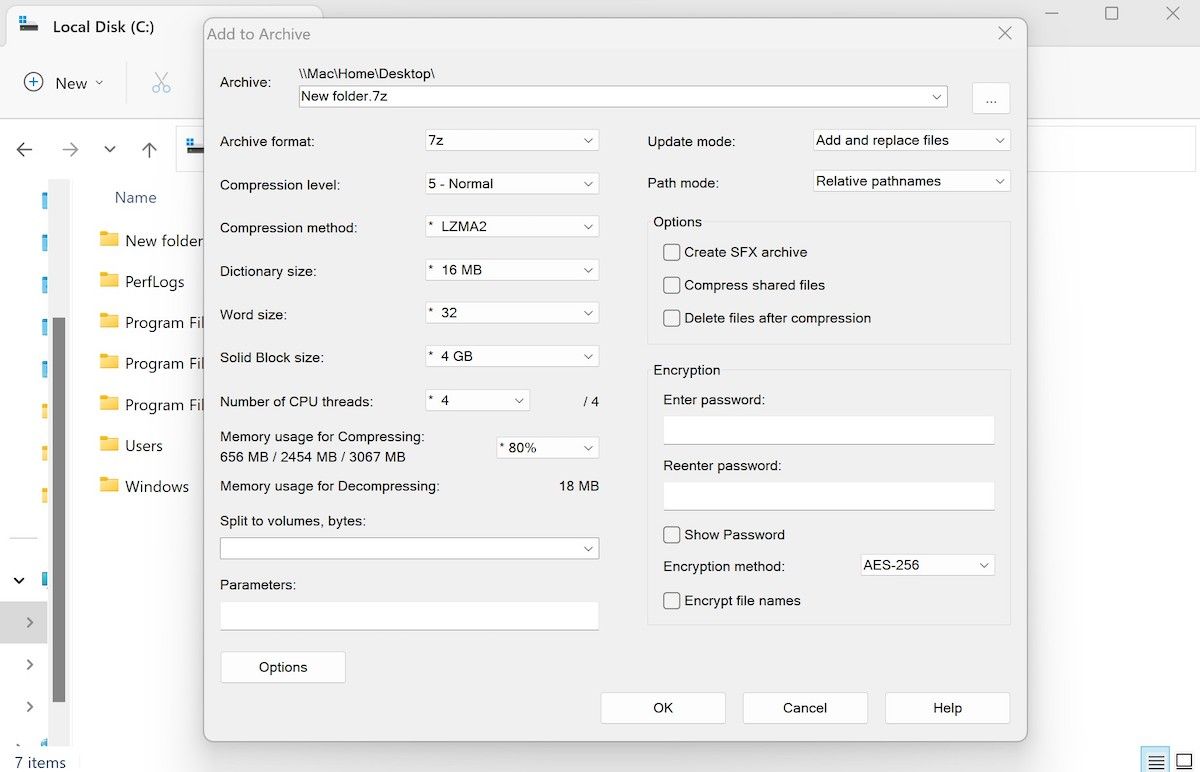Screen dimensions: 1200x772
Task: Select the Users folder icon
Action: (x=109, y=445)
